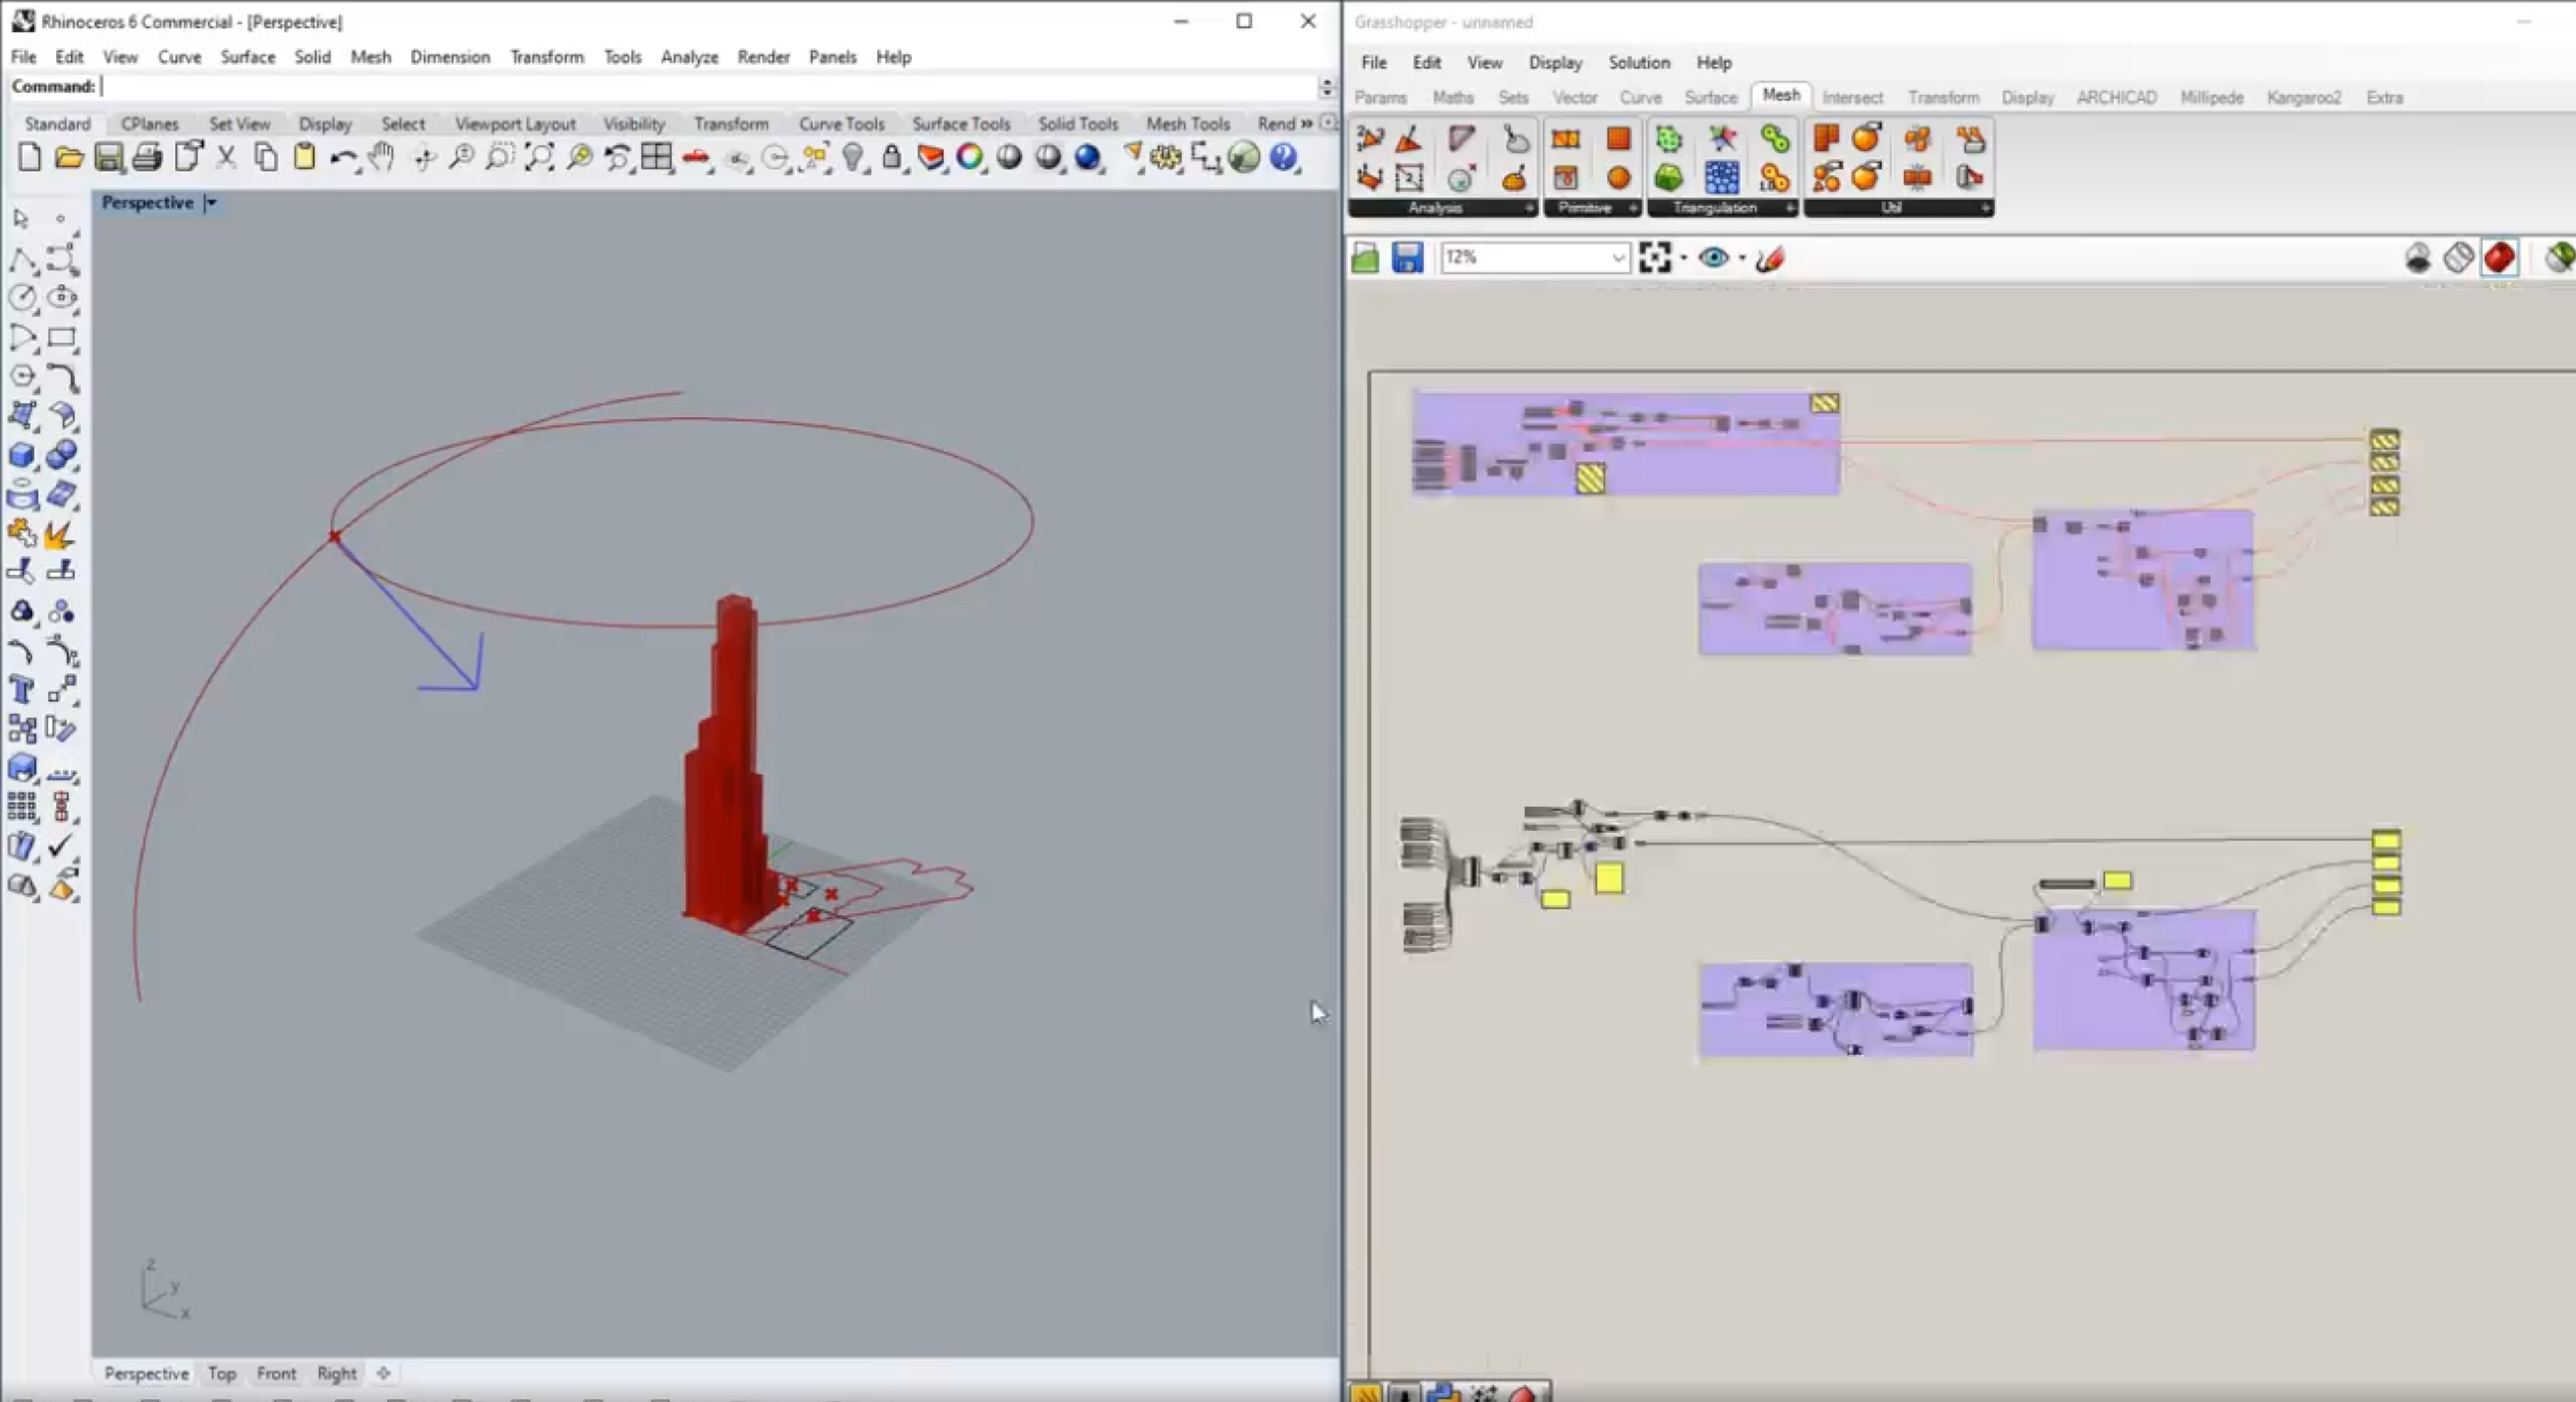The image size is (2576, 1402).
Task: Toggle wireframe preview mode icon
Action: click(x=2458, y=258)
